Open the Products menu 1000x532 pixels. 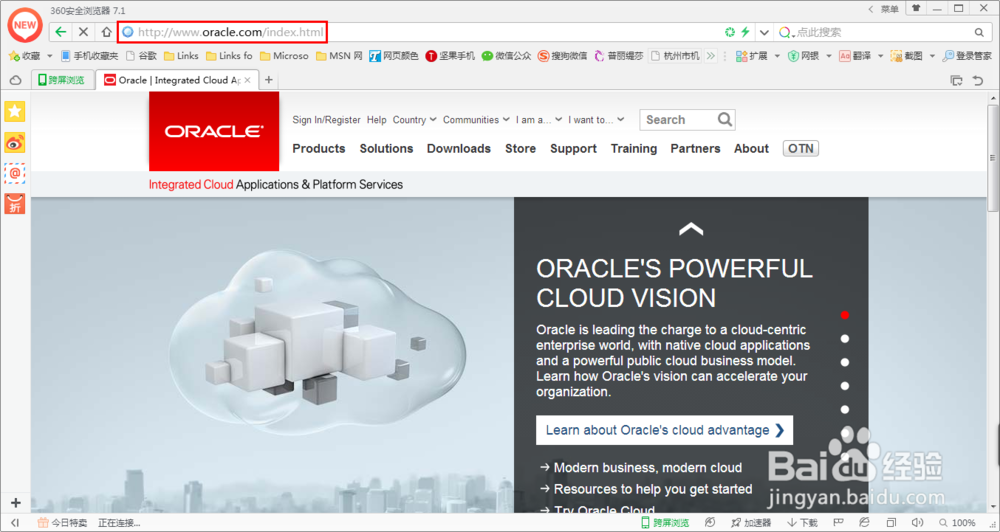(x=319, y=149)
